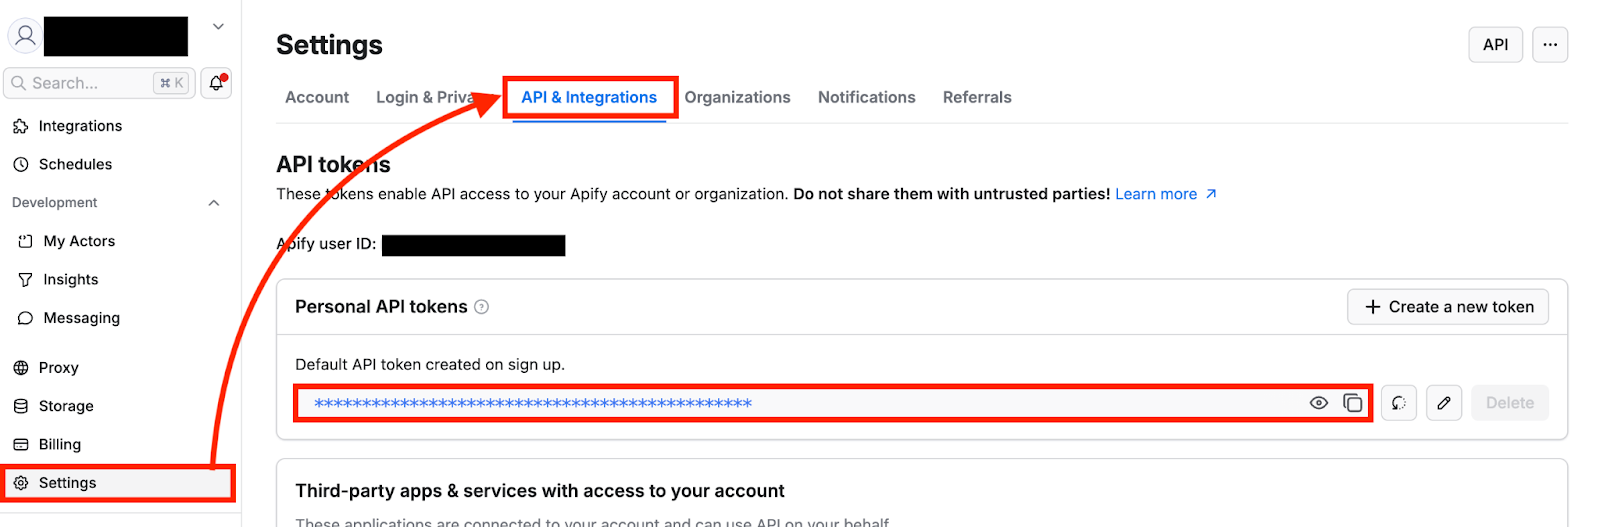Edit the default API token
1600x527 pixels.
tap(1444, 403)
